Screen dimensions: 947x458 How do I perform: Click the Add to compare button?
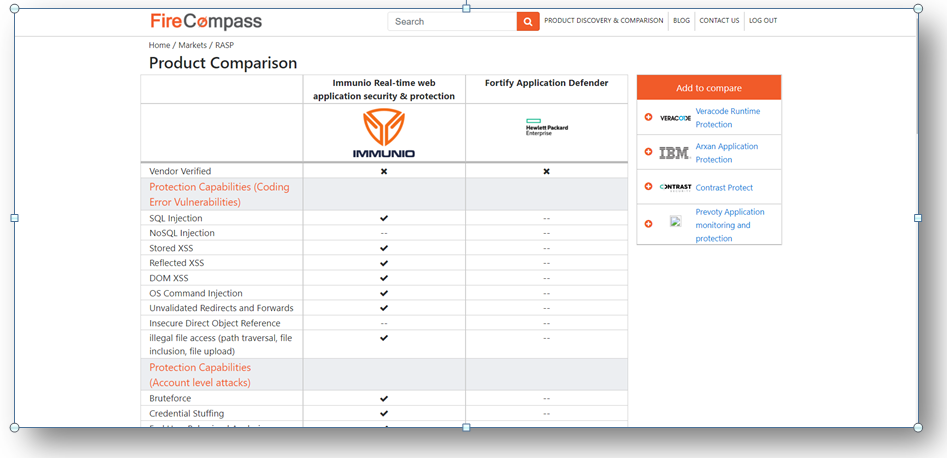click(x=709, y=88)
